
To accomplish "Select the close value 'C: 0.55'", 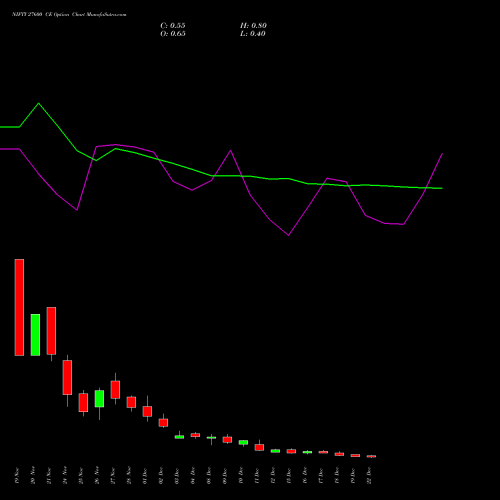I will click(x=173, y=26).
